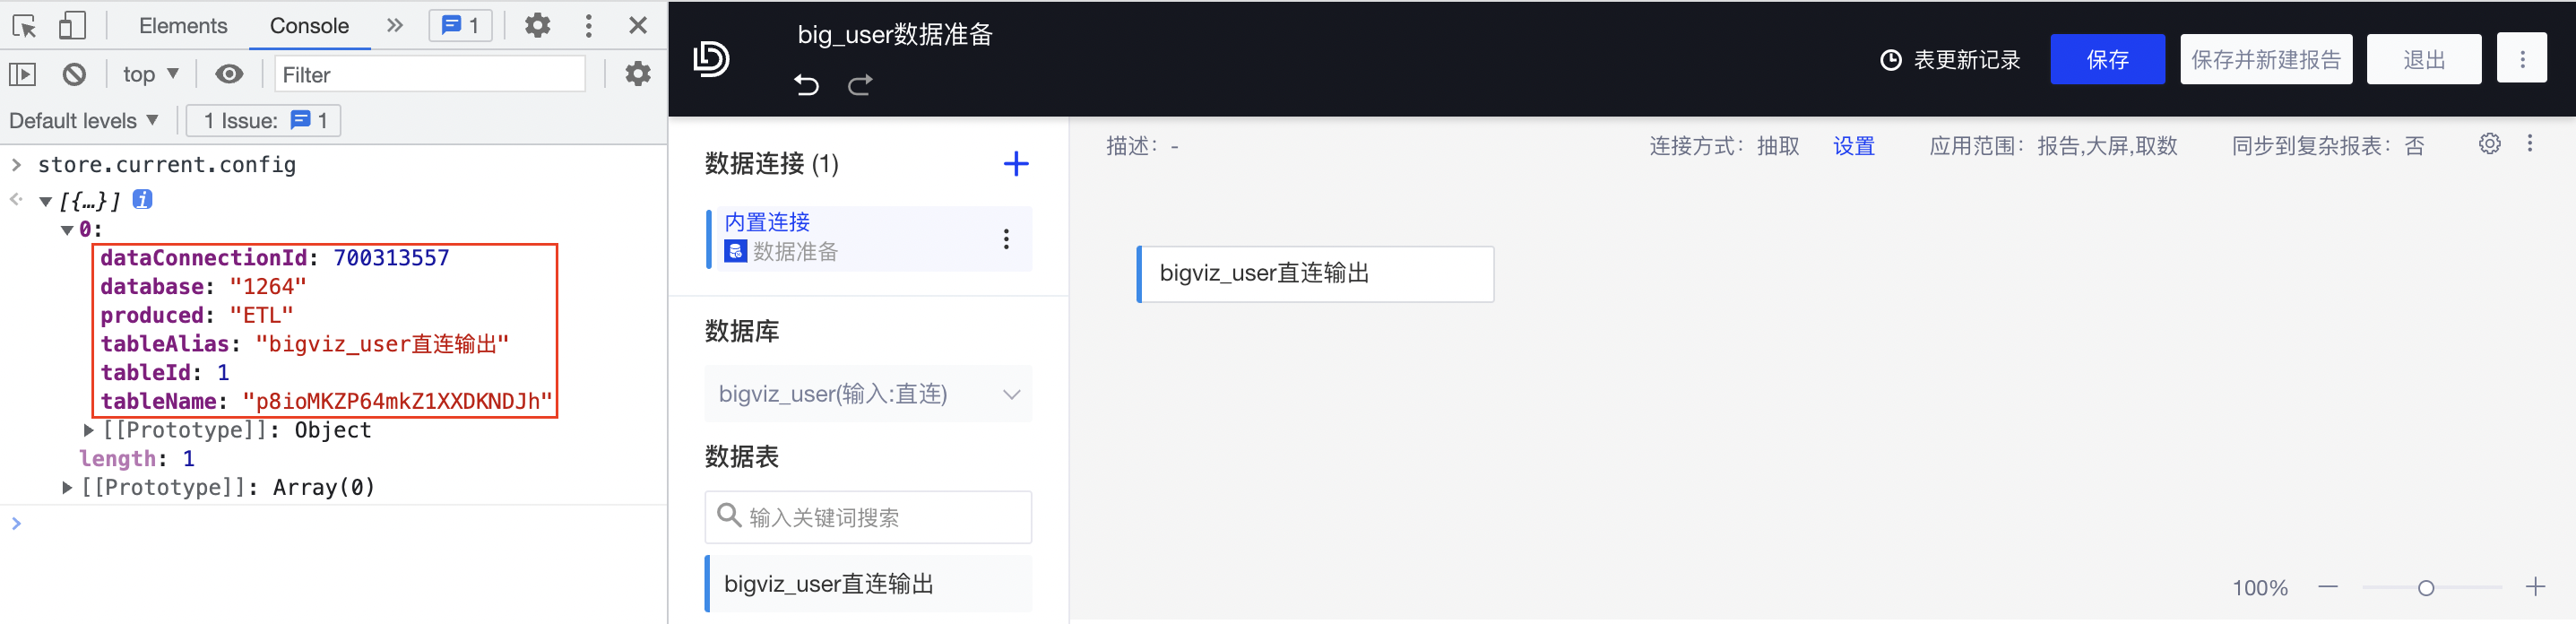The width and height of the screenshot is (2576, 624).
Task: Open canvas settings gear icon
Action: (2489, 144)
